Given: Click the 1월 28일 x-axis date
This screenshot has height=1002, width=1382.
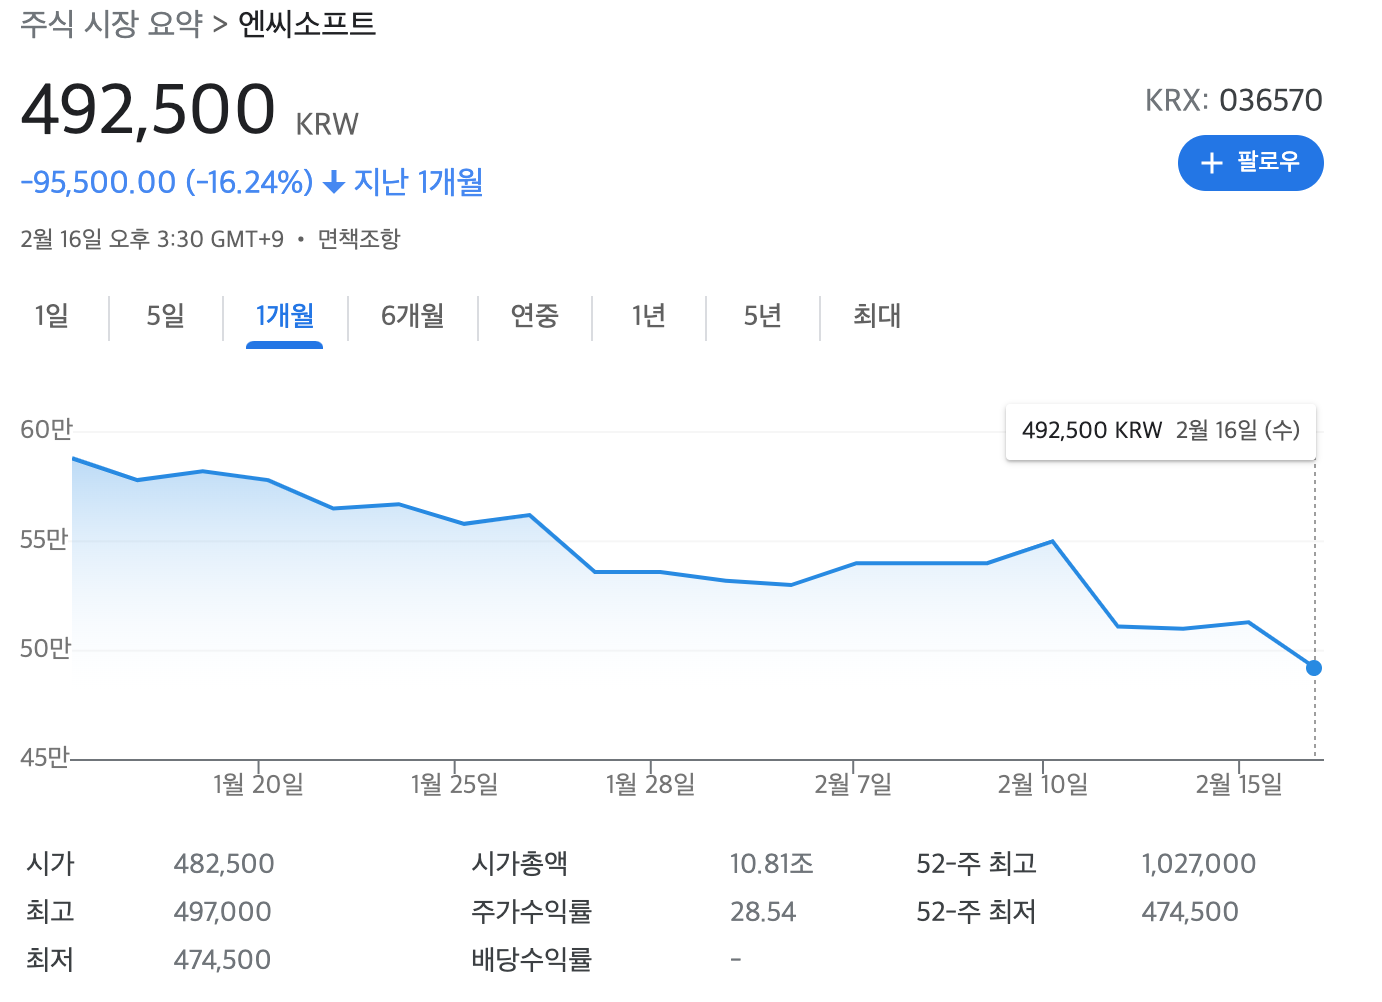Looking at the screenshot, I should [651, 784].
